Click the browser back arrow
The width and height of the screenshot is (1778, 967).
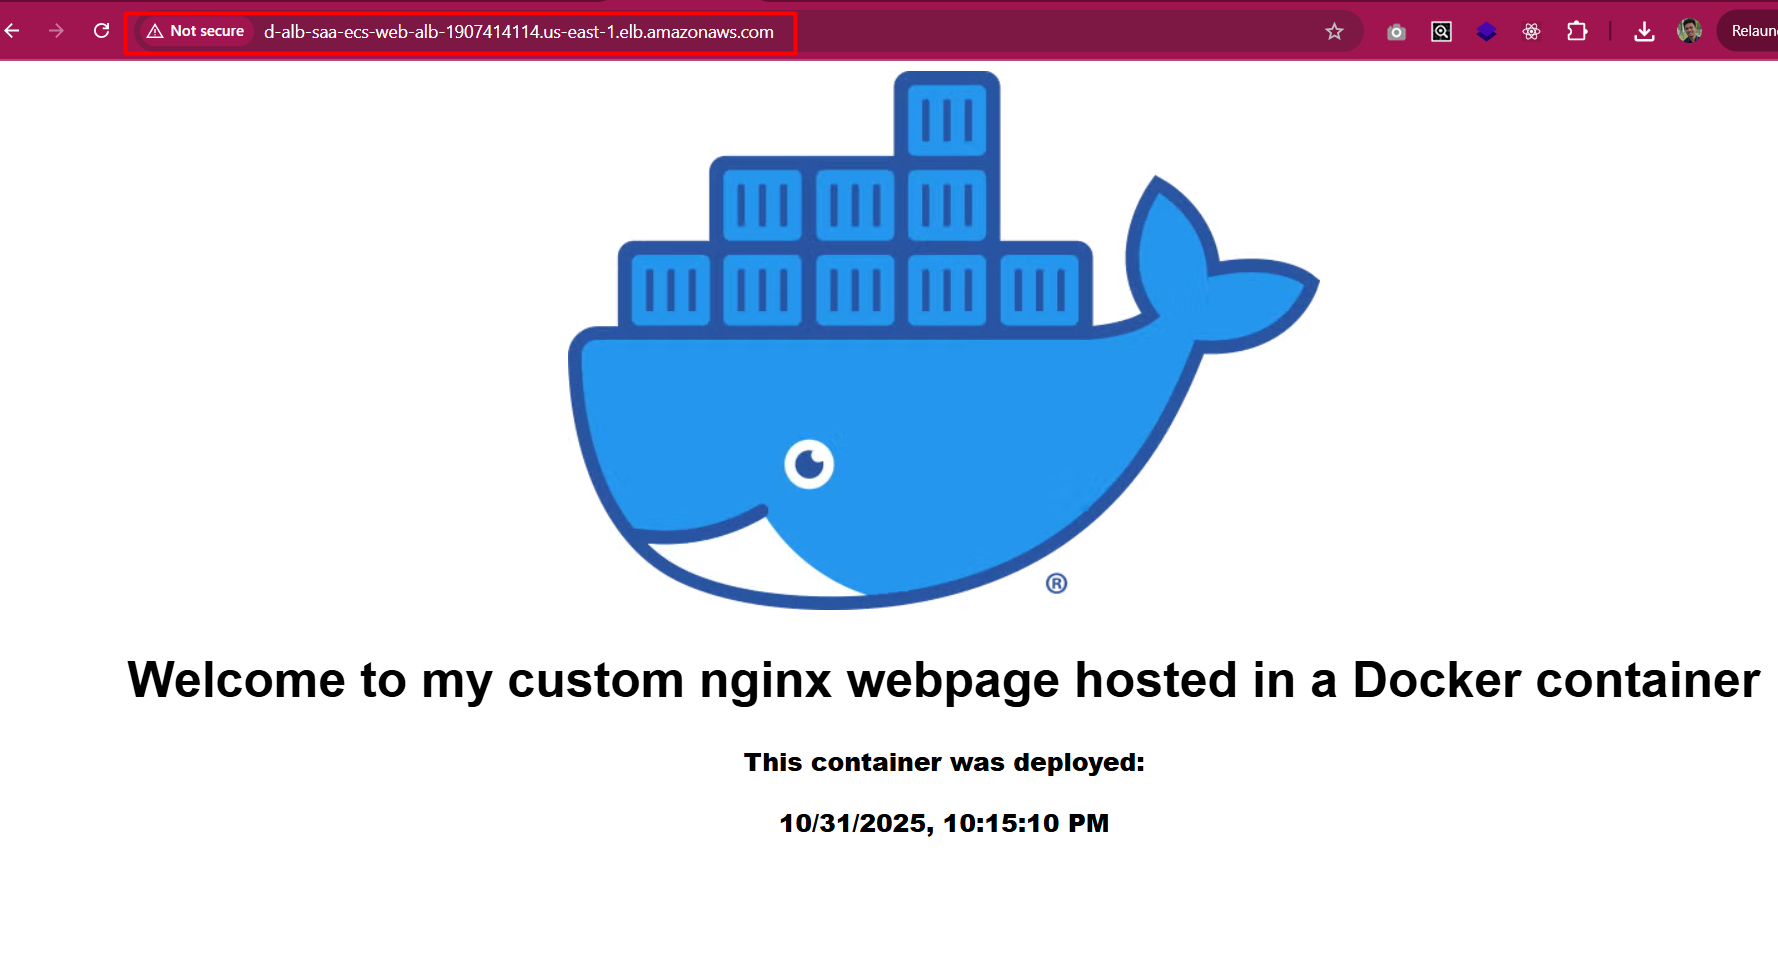[x=13, y=31]
